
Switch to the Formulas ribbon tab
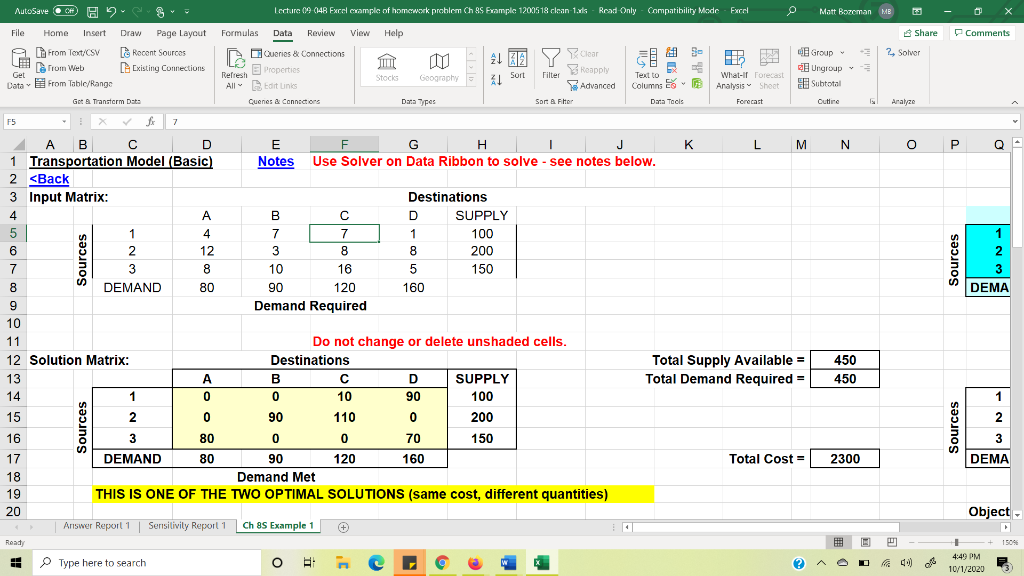[239, 32]
